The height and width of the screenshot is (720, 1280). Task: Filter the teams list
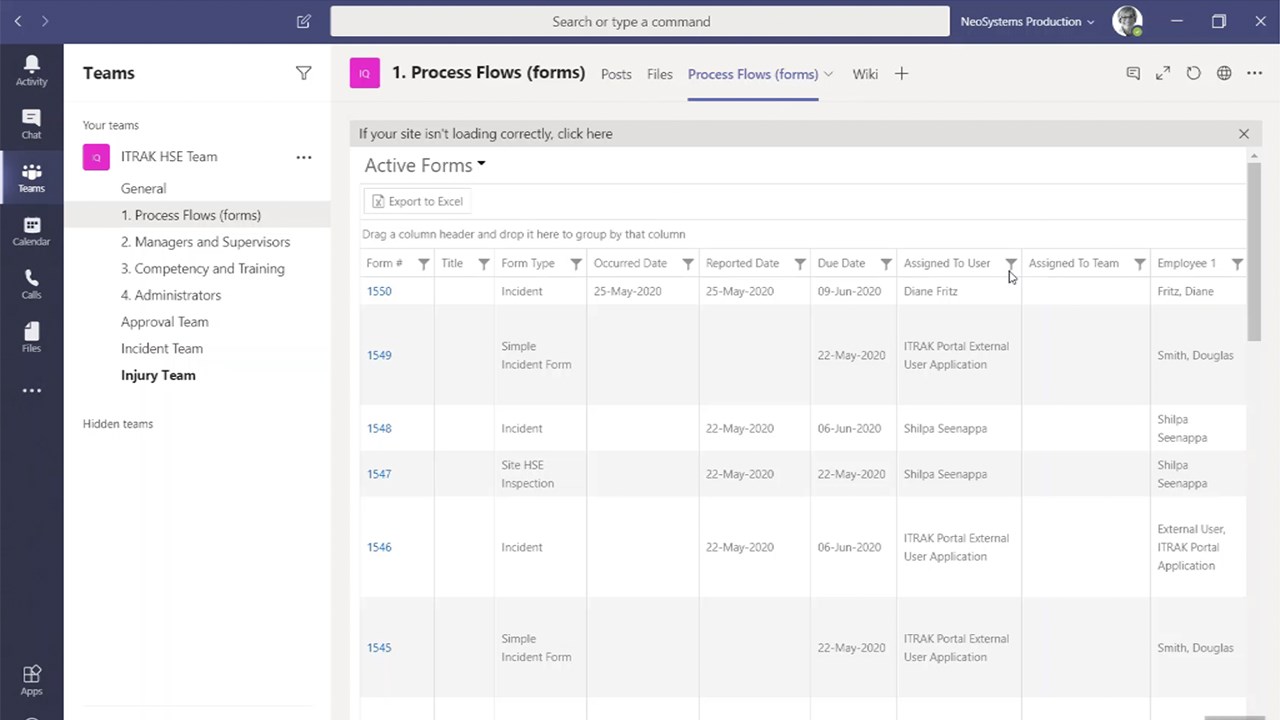[x=303, y=73]
